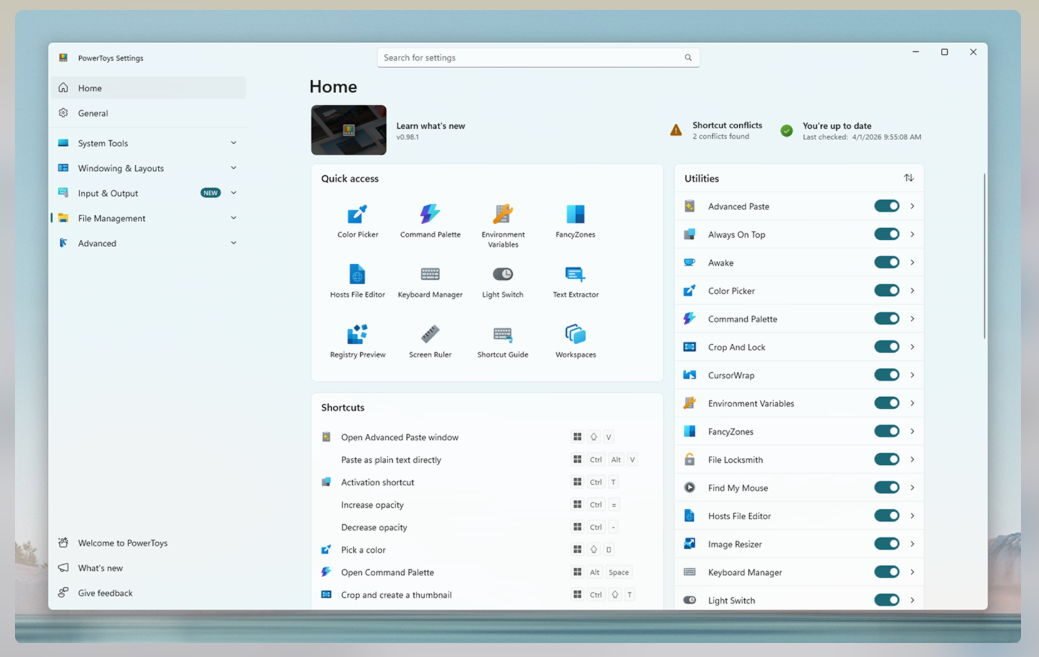Click the Crop And Lock utility icon
Image resolution: width=1039 pixels, height=657 pixels.
[689, 346]
